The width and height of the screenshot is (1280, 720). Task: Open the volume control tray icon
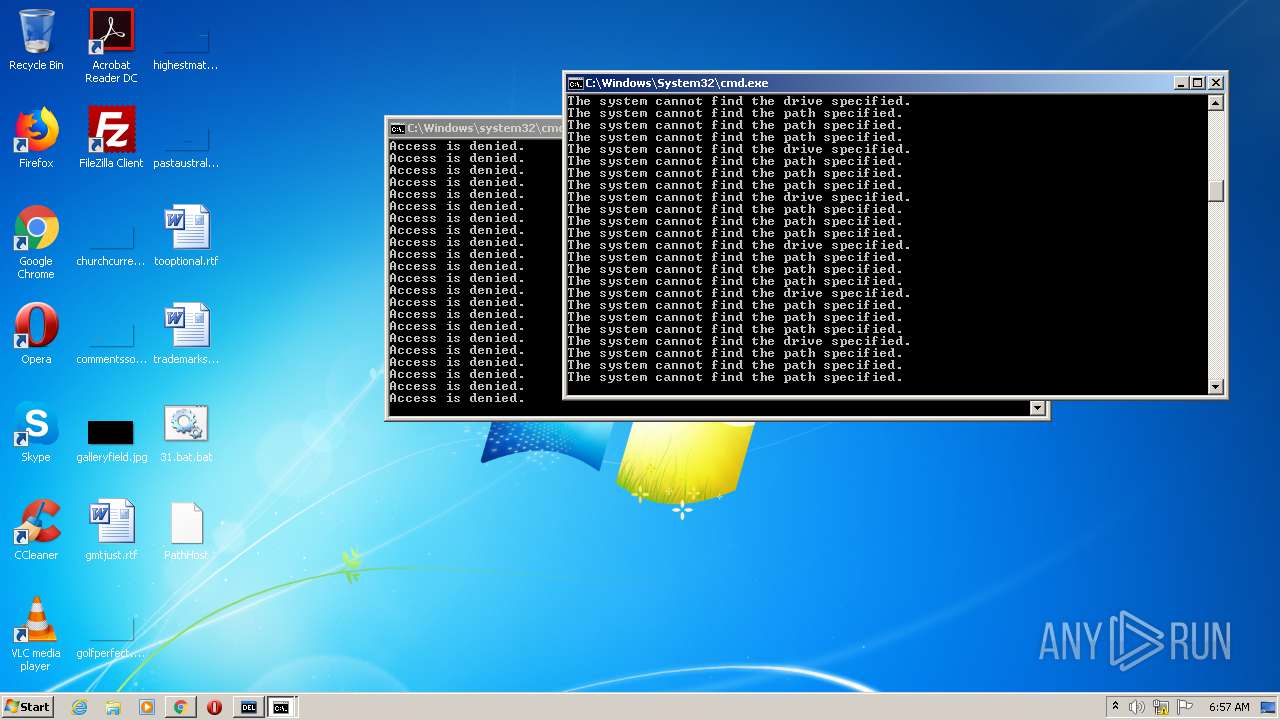1137,707
